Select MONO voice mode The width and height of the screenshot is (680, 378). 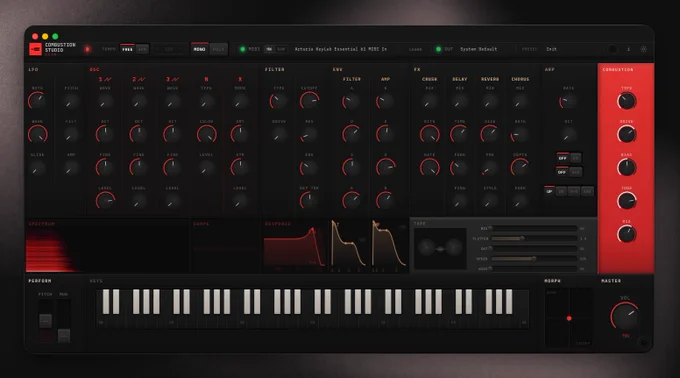point(199,49)
